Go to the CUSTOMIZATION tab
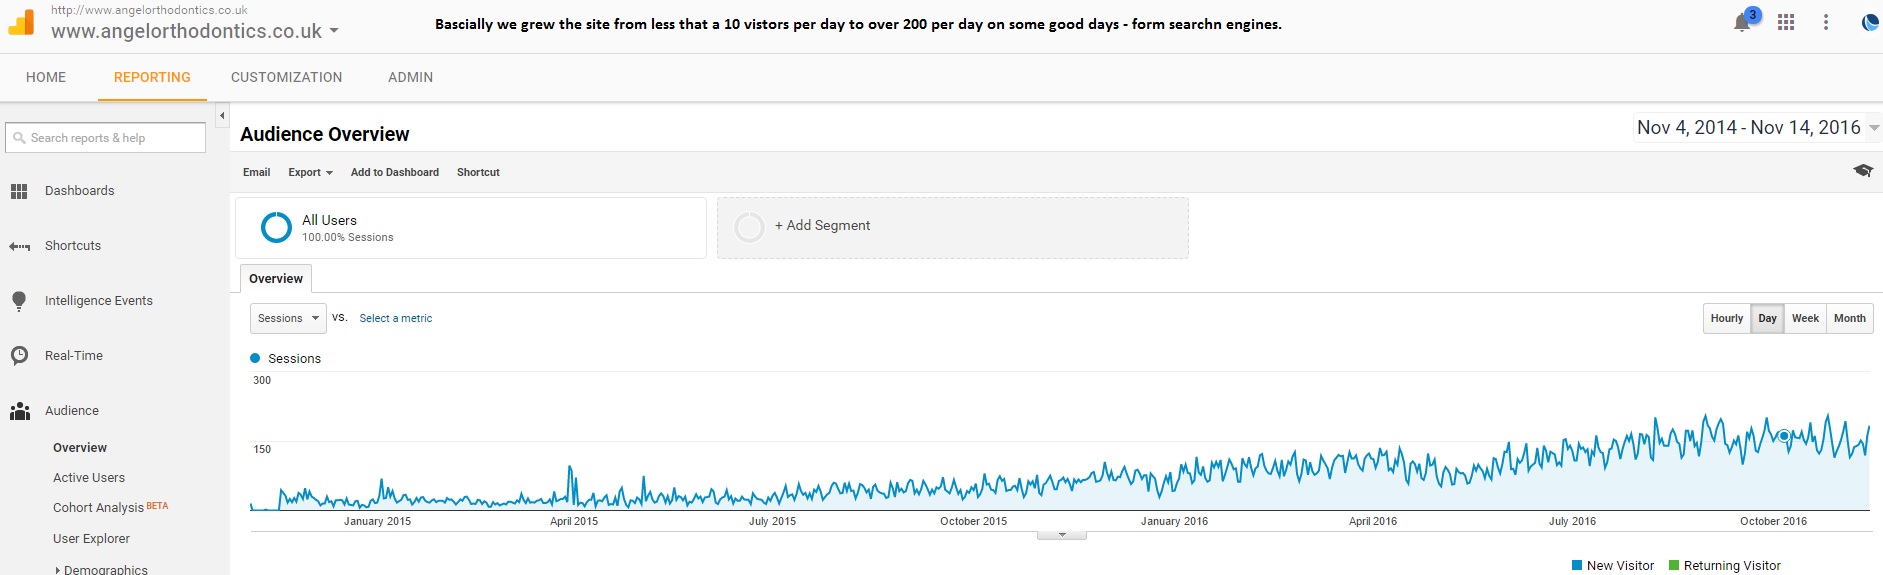The image size is (1883, 575). click(x=286, y=77)
